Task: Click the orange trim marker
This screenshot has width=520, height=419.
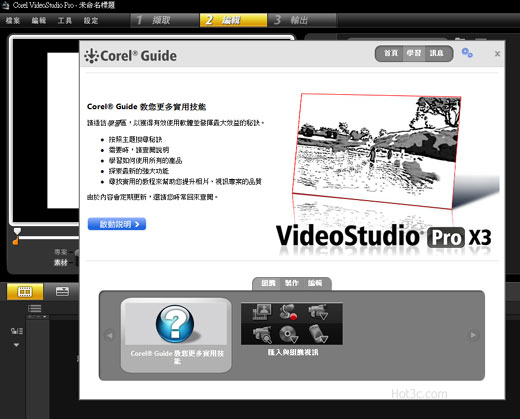Action: (x=15, y=241)
